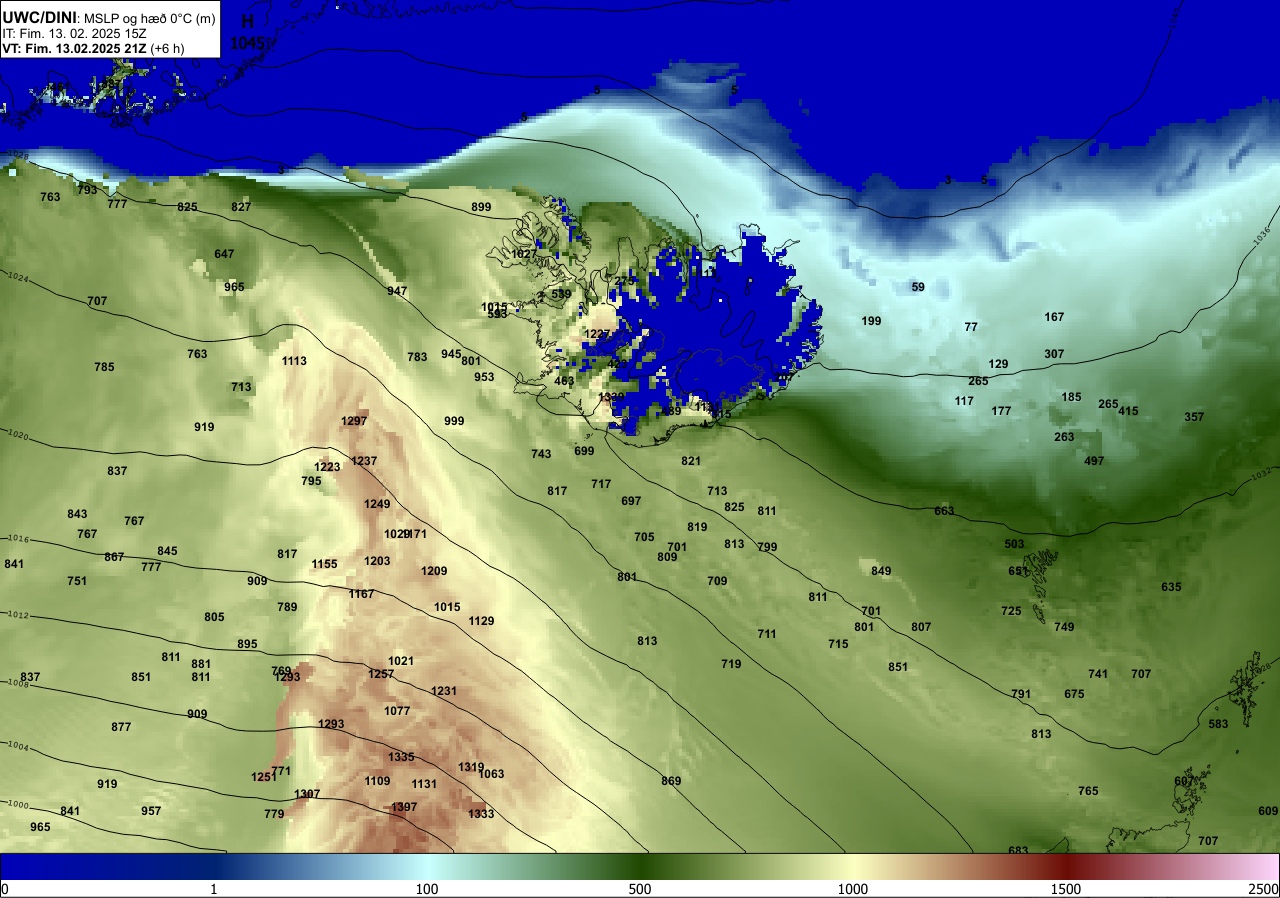Click the height value 749
The height and width of the screenshot is (898, 1280).
point(1064,627)
